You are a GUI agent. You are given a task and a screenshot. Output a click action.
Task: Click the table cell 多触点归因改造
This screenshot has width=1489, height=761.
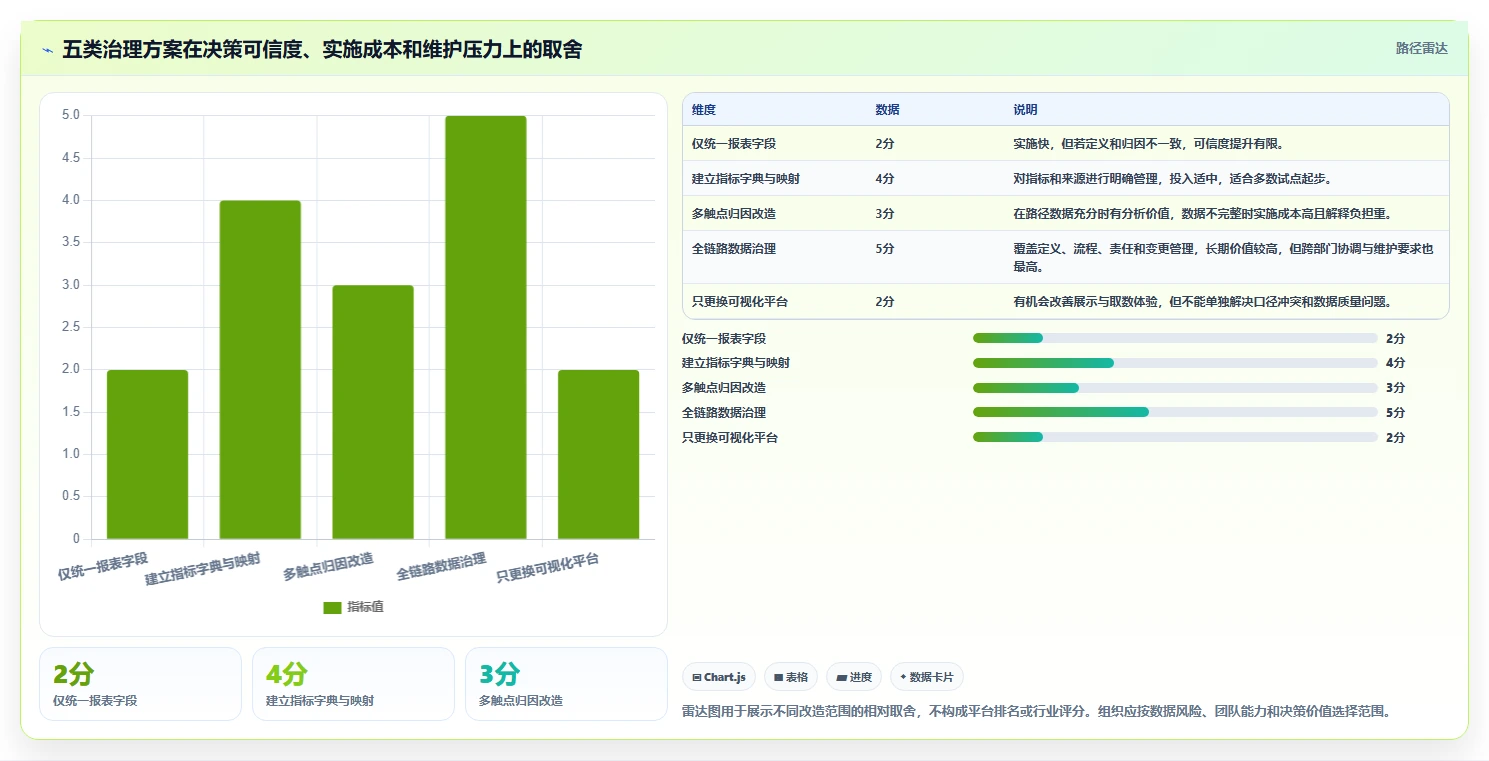(x=733, y=214)
